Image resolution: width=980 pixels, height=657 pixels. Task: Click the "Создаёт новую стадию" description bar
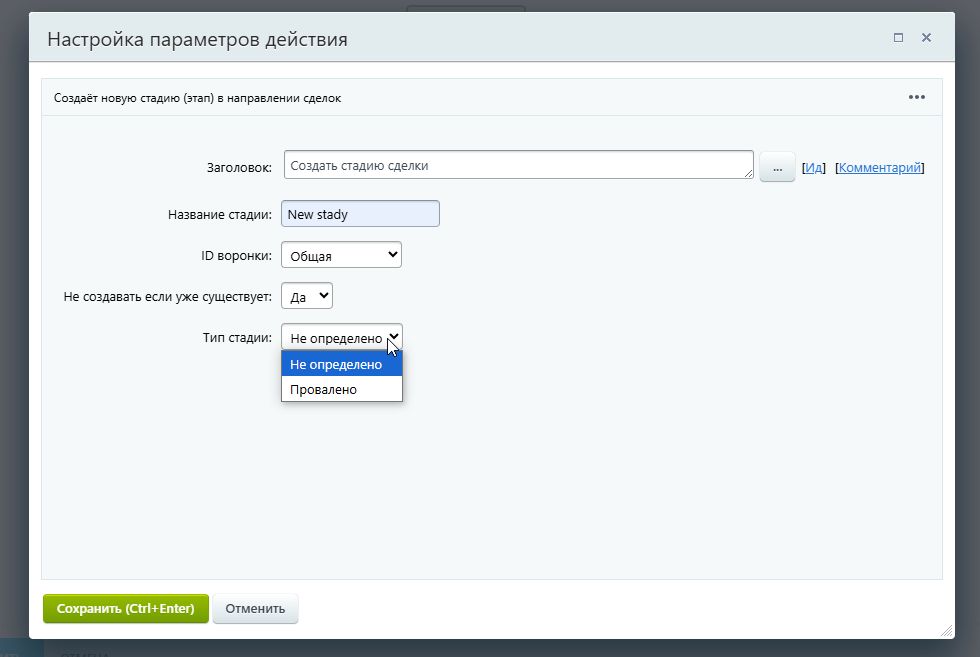coord(195,98)
